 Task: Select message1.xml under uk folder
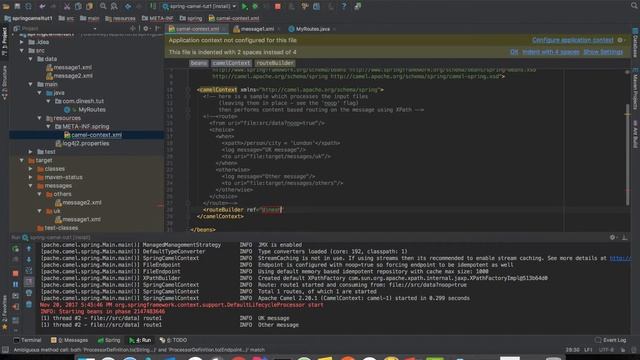point(78,220)
